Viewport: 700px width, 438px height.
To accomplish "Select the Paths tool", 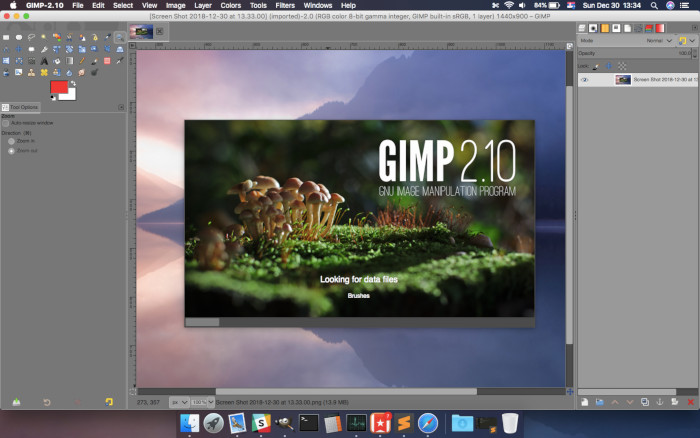I will point(95,38).
